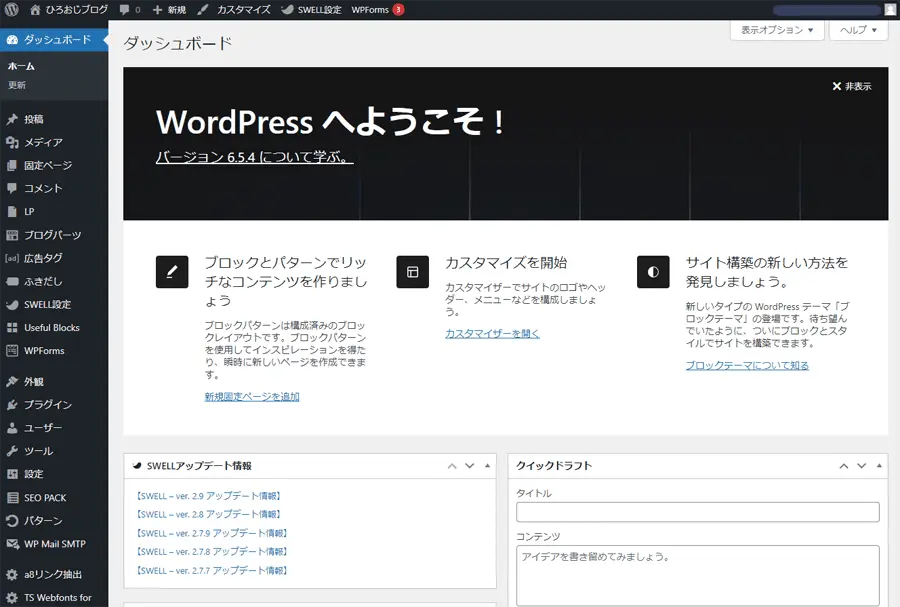The height and width of the screenshot is (607, 900).
Task: Open the 設定 sidebar menu
Action: tap(34, 474)
